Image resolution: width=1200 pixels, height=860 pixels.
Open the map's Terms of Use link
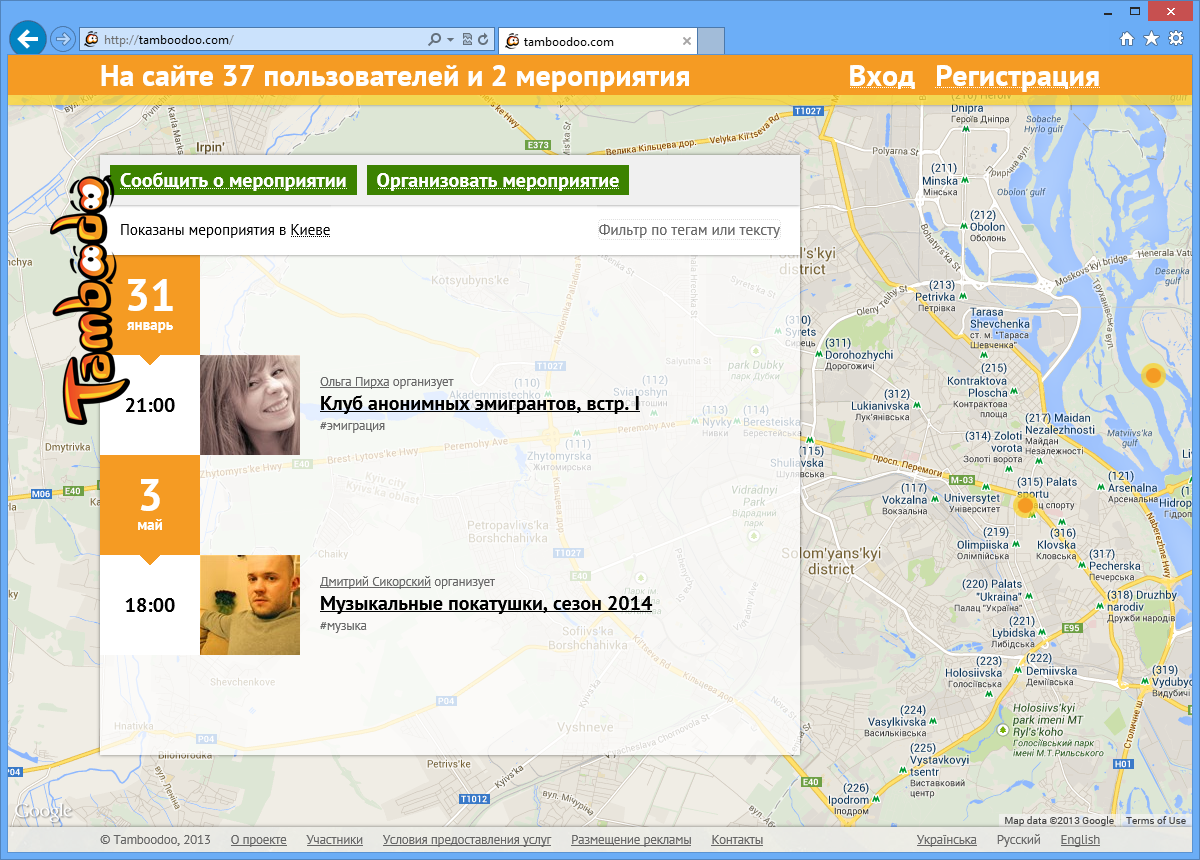(x=1156, y=821)
